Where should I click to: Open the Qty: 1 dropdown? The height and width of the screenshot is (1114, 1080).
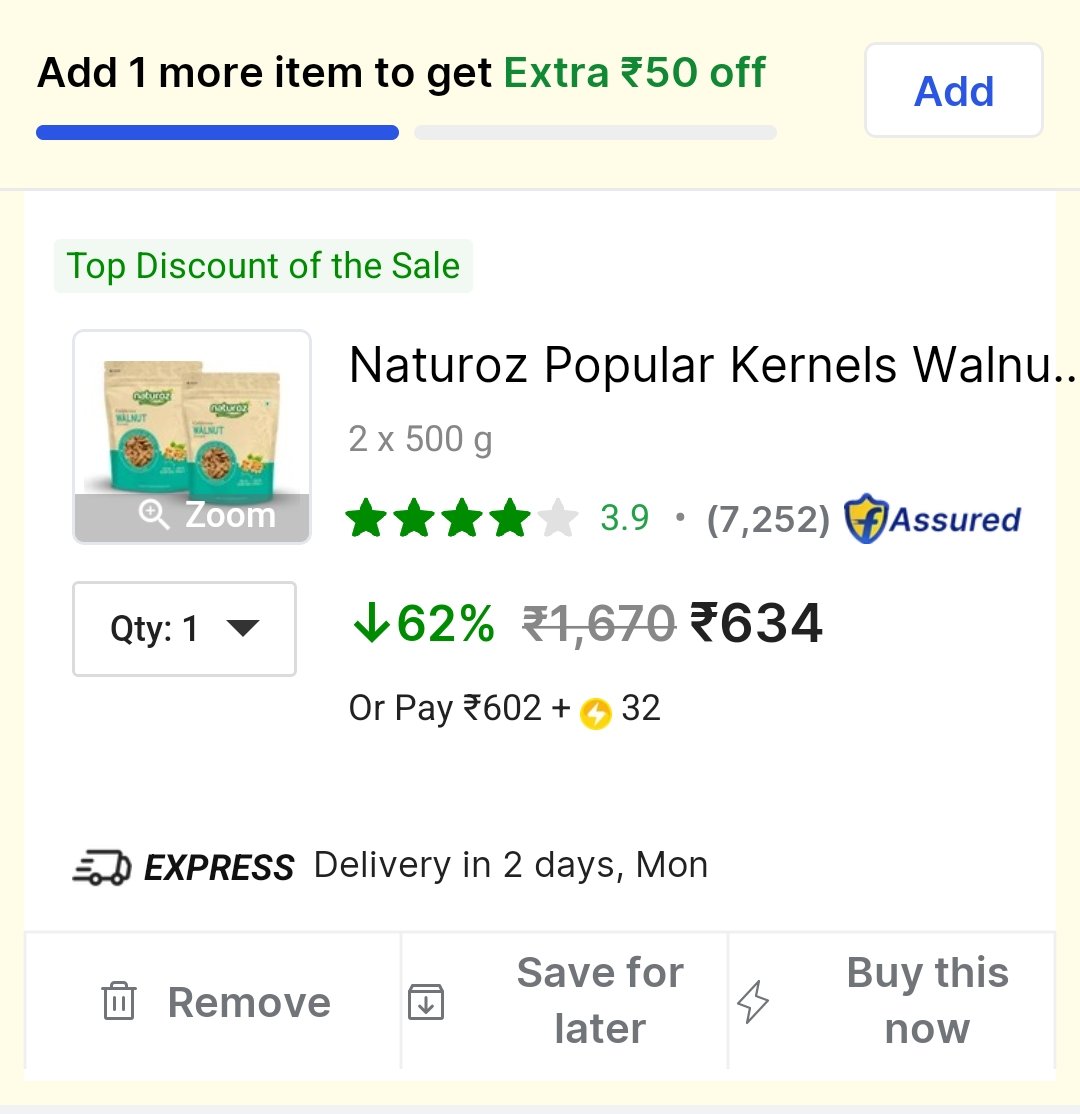coord(184,629)
